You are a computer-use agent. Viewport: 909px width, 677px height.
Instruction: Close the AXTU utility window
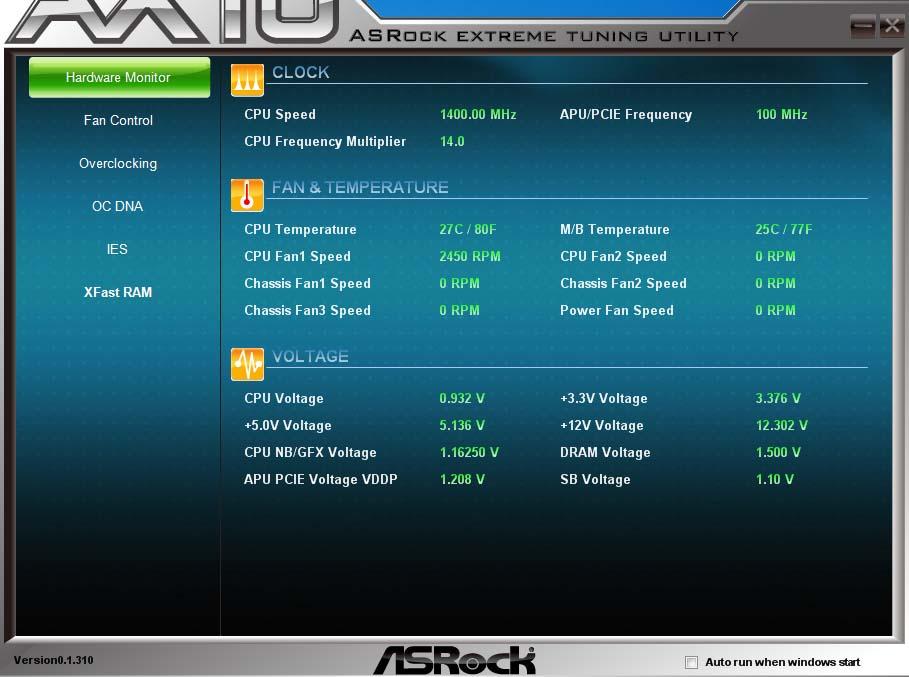click(891, 26)
